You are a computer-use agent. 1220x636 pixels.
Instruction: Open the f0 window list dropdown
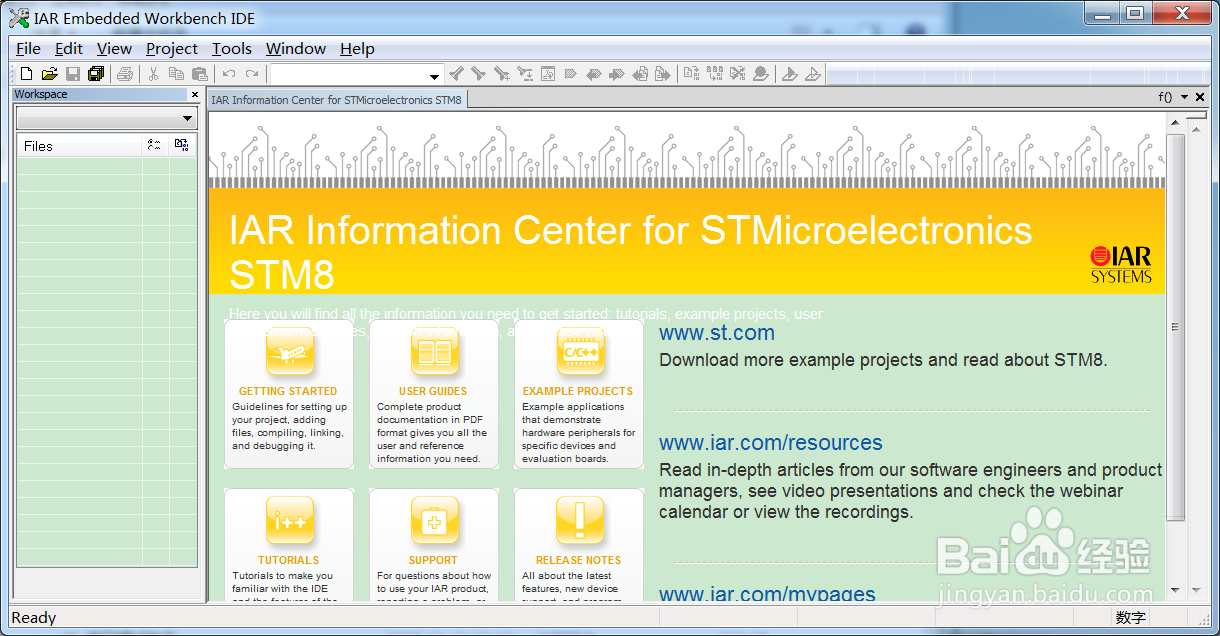click(x=1184, y=98)
